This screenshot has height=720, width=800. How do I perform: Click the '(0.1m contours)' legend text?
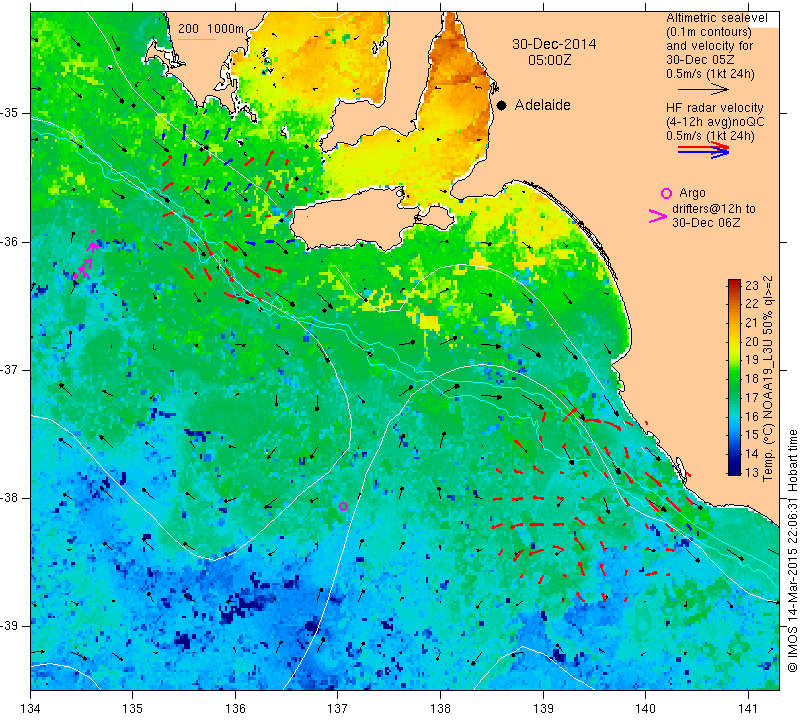709,32
